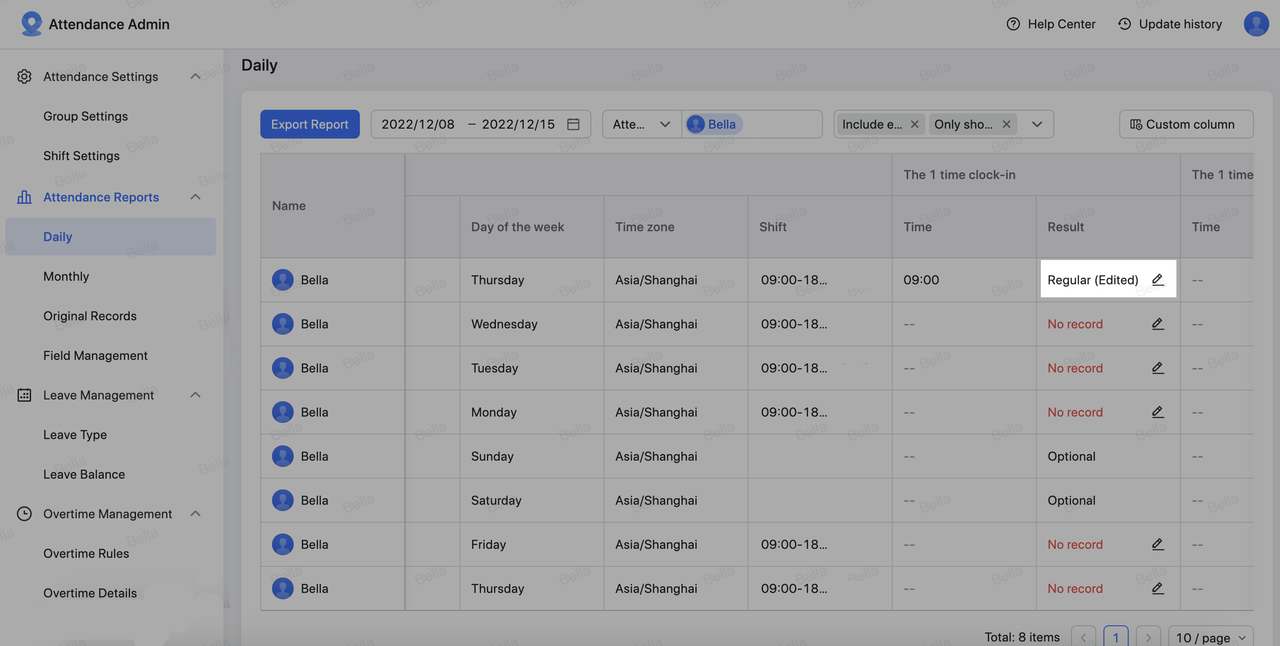Image resolution: width=1280 pixels, height=646 pixels.
Task: Click the Export Report button
Action: (x=310, y=124)
